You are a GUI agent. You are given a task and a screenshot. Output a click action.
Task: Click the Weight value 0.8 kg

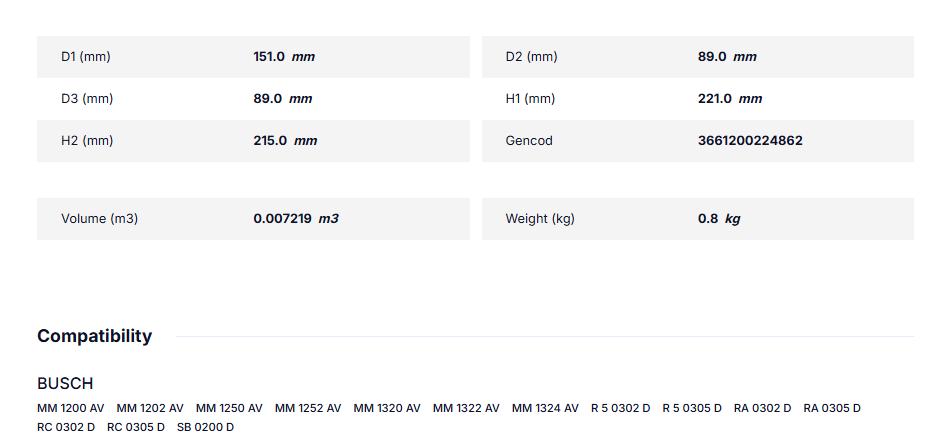[719, 219]
